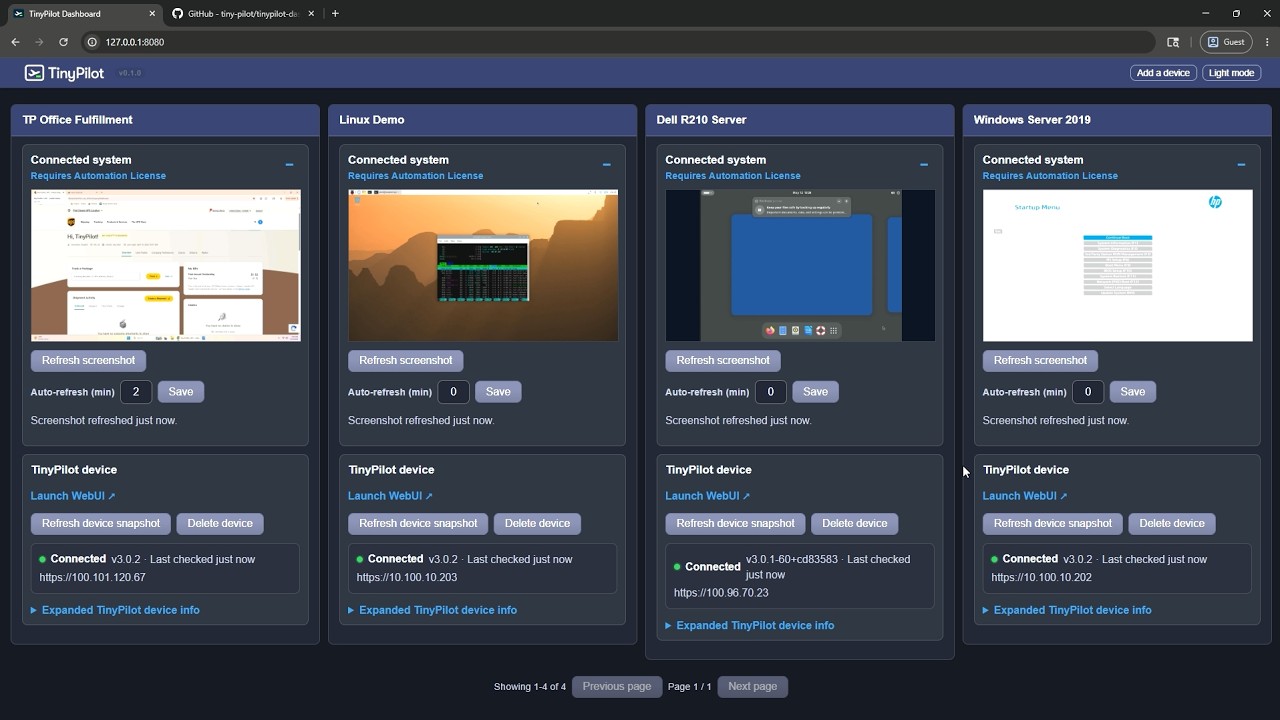The height and width of the screenshot is (720, 1280).
Task: Collapse Dell R210 Server connected system panel
Action: click(924, 165)
